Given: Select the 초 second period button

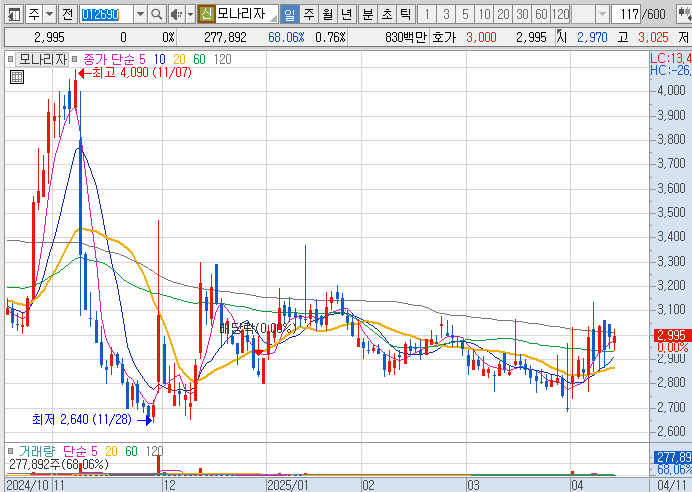Looking at the screenshot, I should (x=387, y=14).
